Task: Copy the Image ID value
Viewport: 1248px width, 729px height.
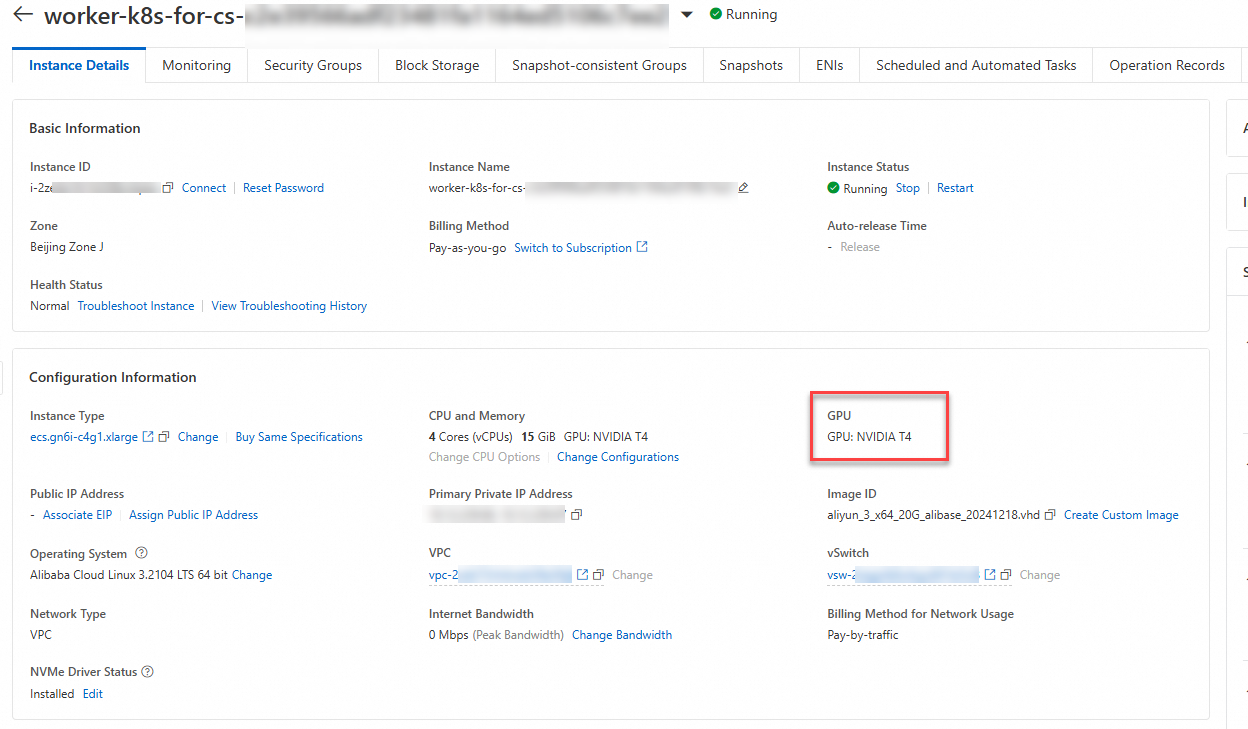Action: (1050, 515)
